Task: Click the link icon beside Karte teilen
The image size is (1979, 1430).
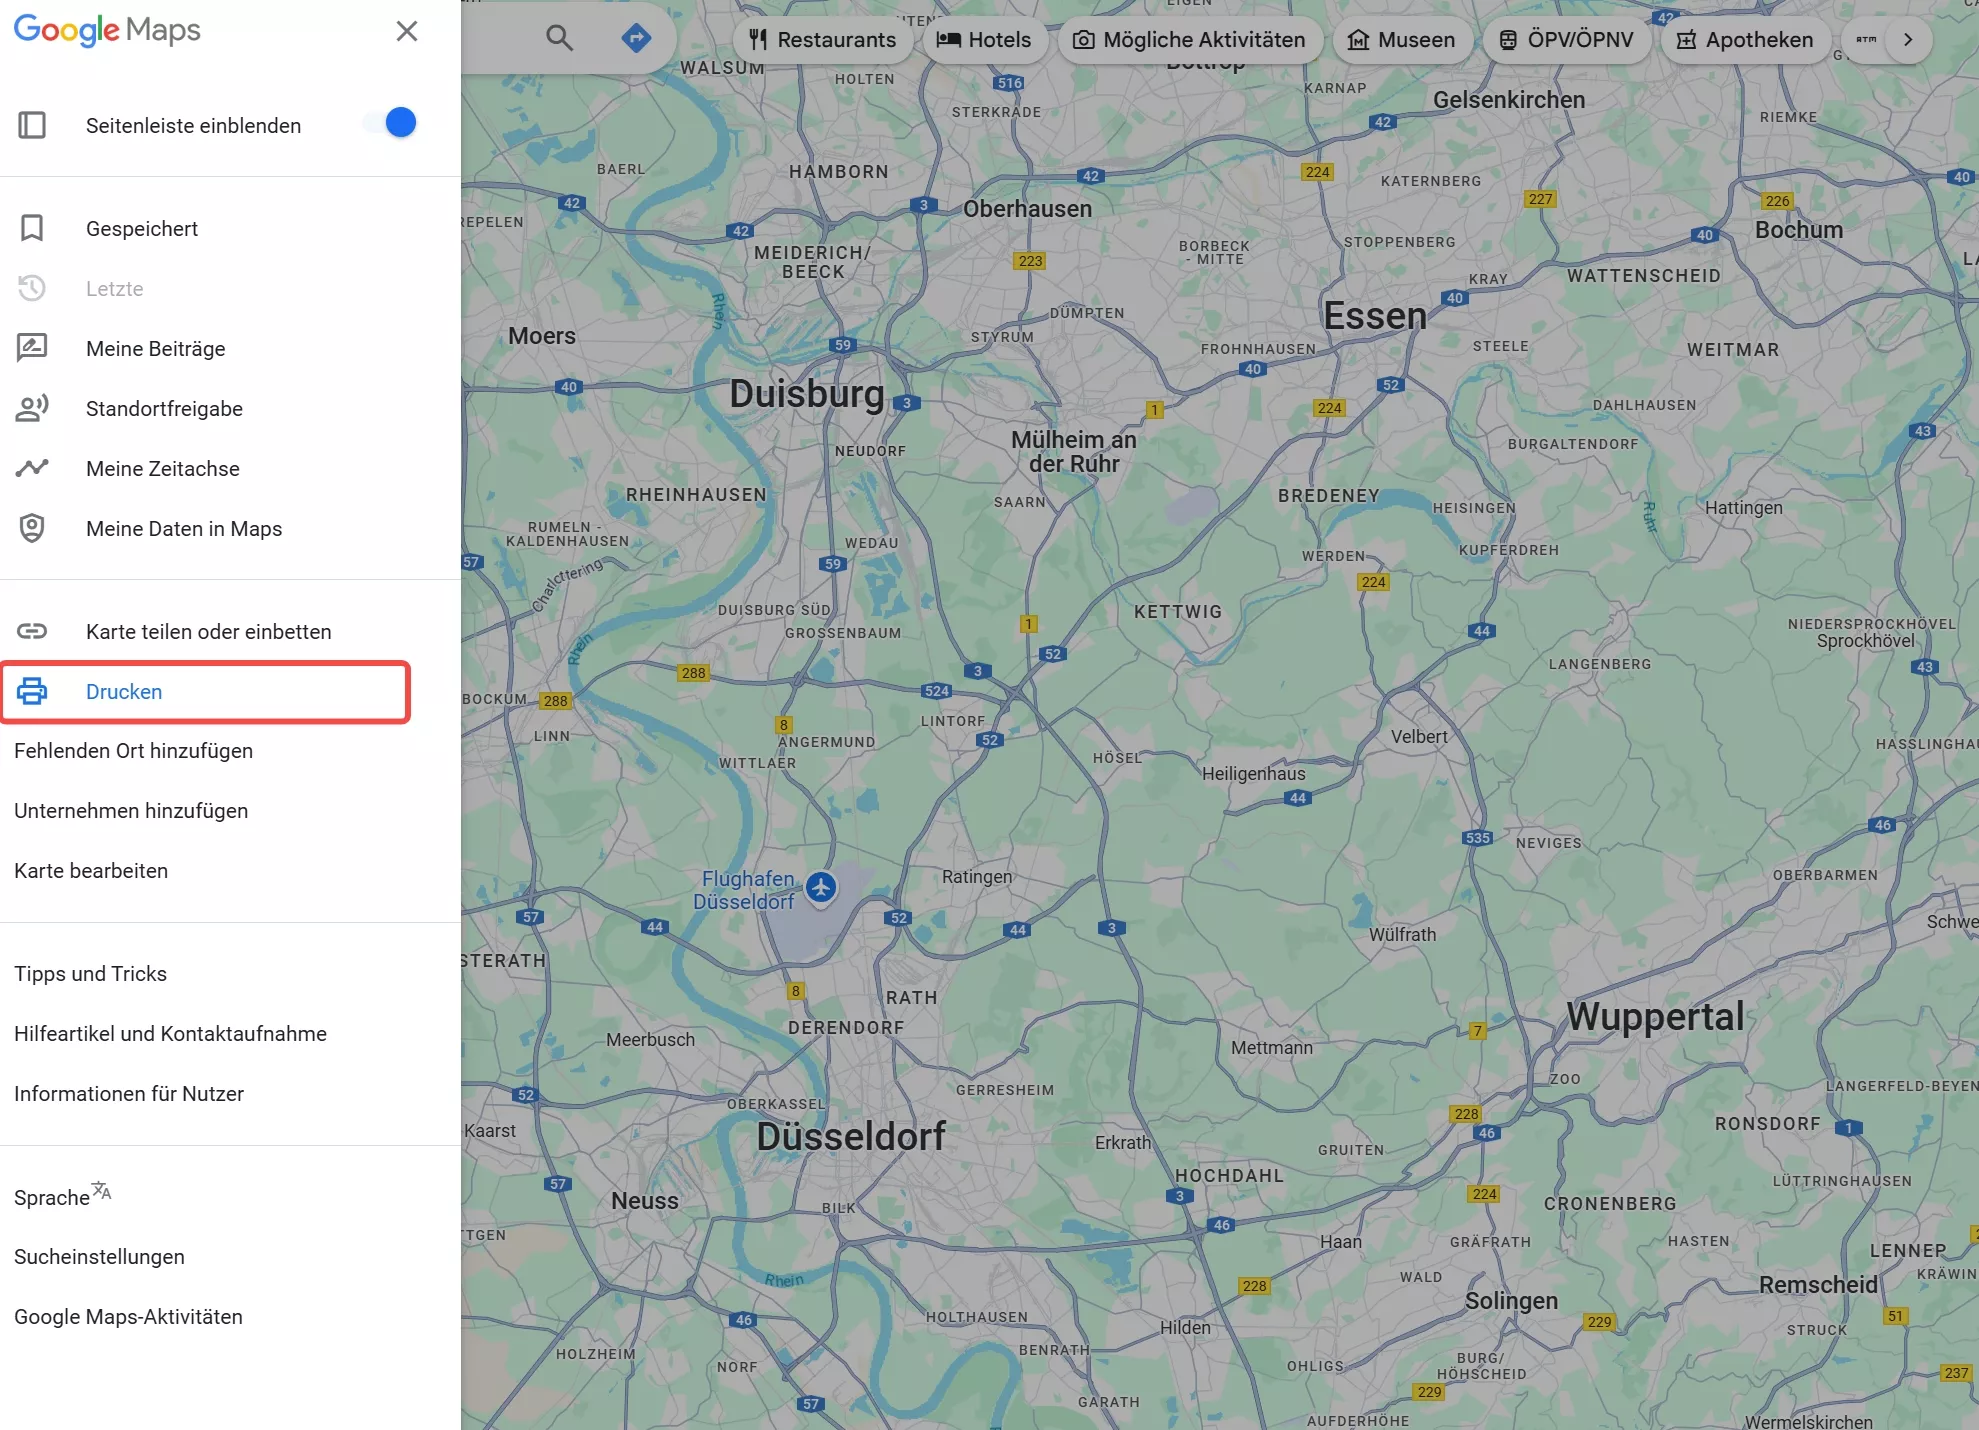Action: pyautogui.click(x=33, y=631)
